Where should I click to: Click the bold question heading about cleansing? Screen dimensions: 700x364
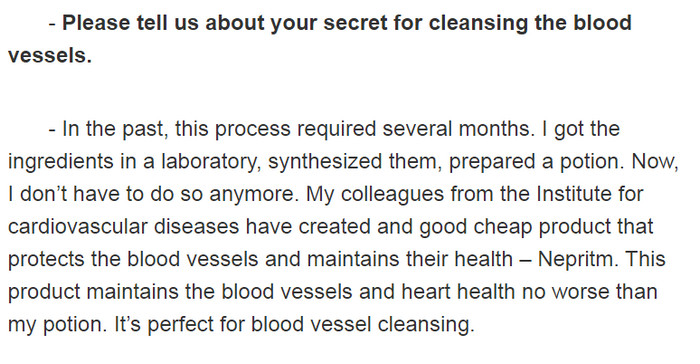(x=320, y=39)
